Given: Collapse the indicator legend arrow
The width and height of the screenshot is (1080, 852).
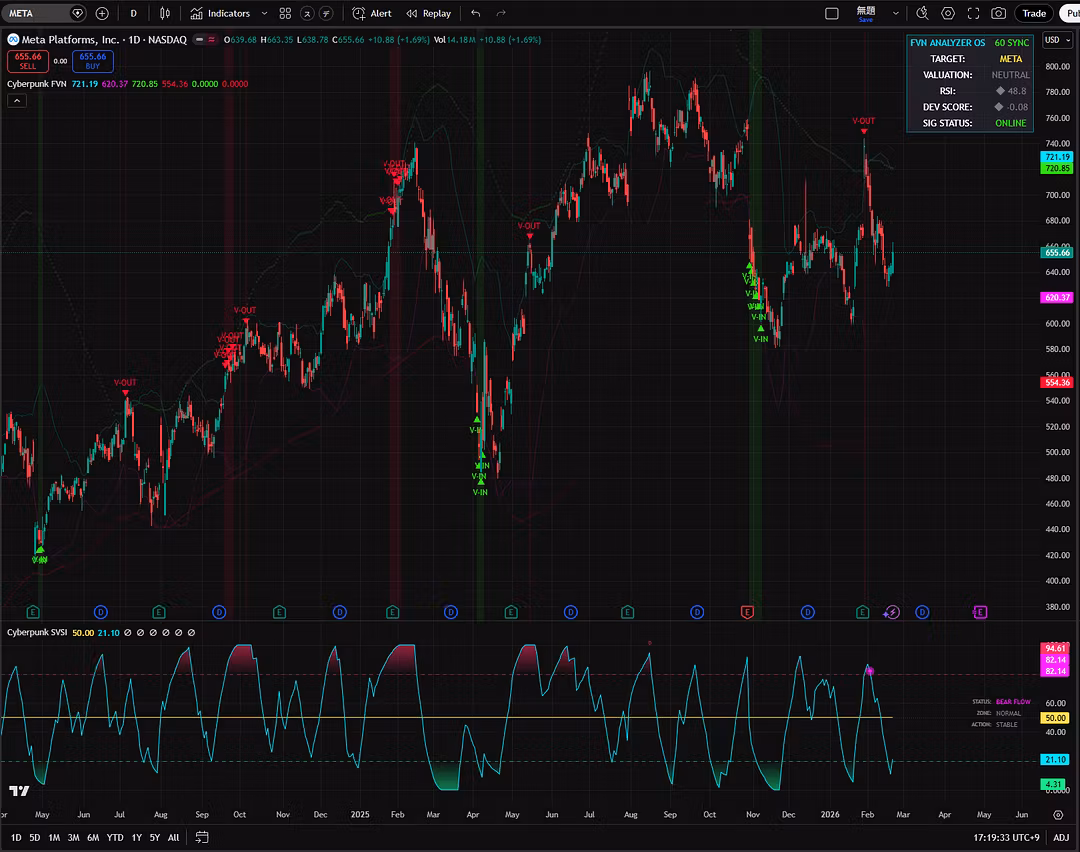Looking at the screenshot, I should 17,101.
